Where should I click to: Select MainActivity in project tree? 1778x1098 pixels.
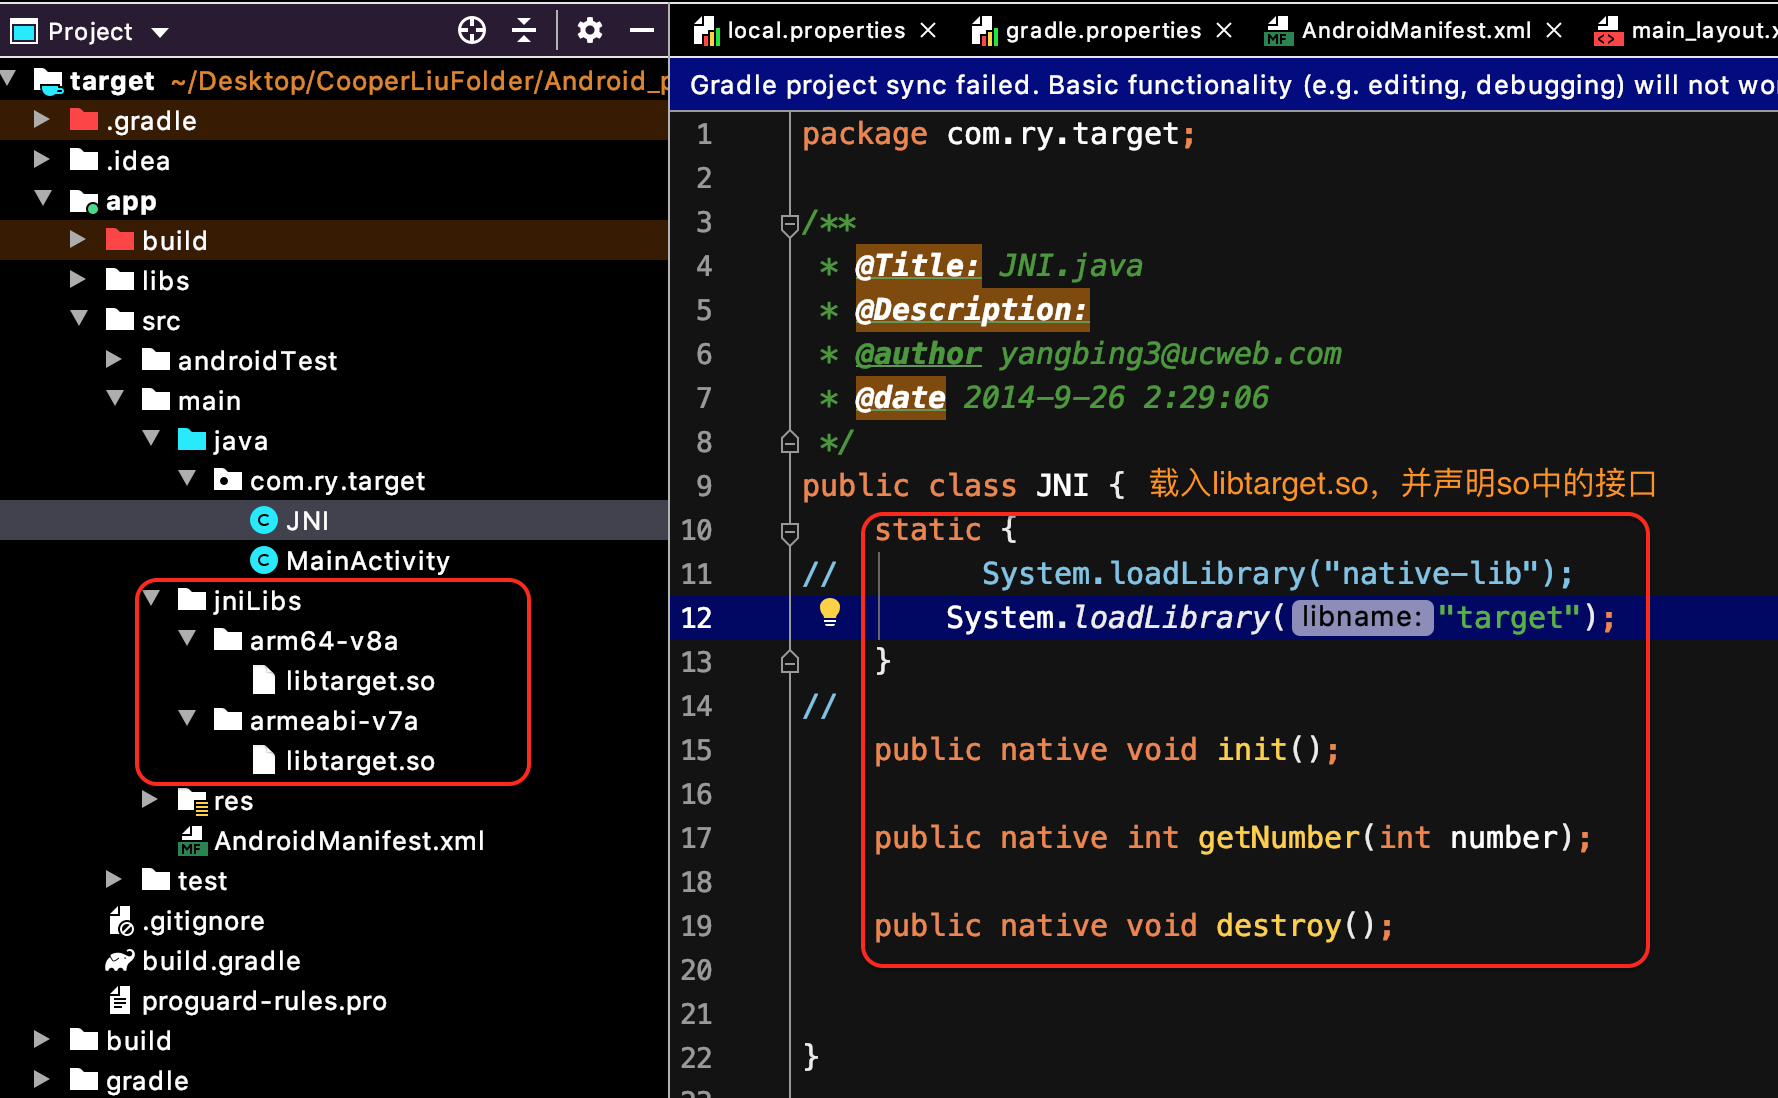368,560
